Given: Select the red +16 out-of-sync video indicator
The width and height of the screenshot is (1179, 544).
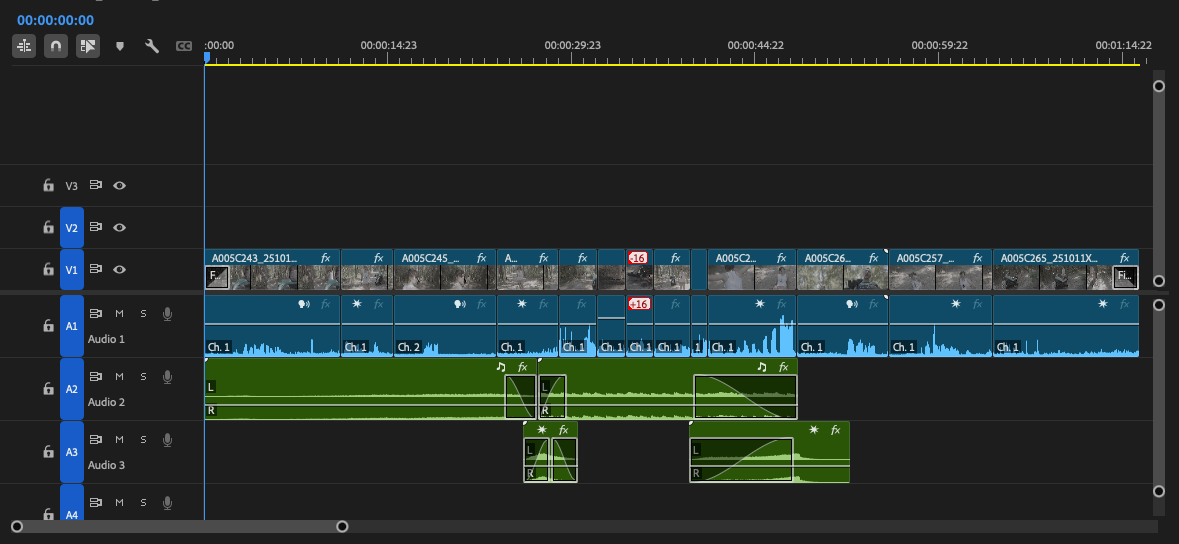Looking at the screenshot, I should pos(638,258).
